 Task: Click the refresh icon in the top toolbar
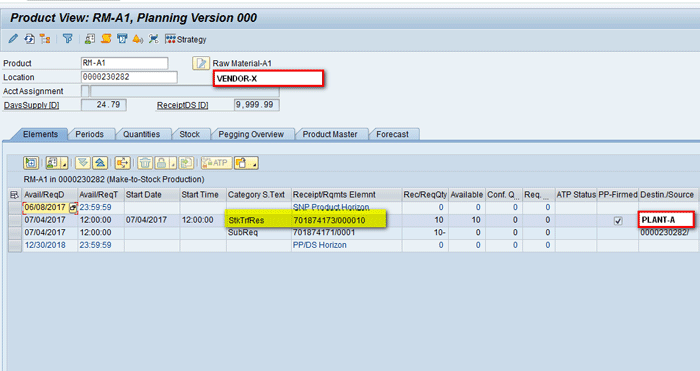point(29,39)
